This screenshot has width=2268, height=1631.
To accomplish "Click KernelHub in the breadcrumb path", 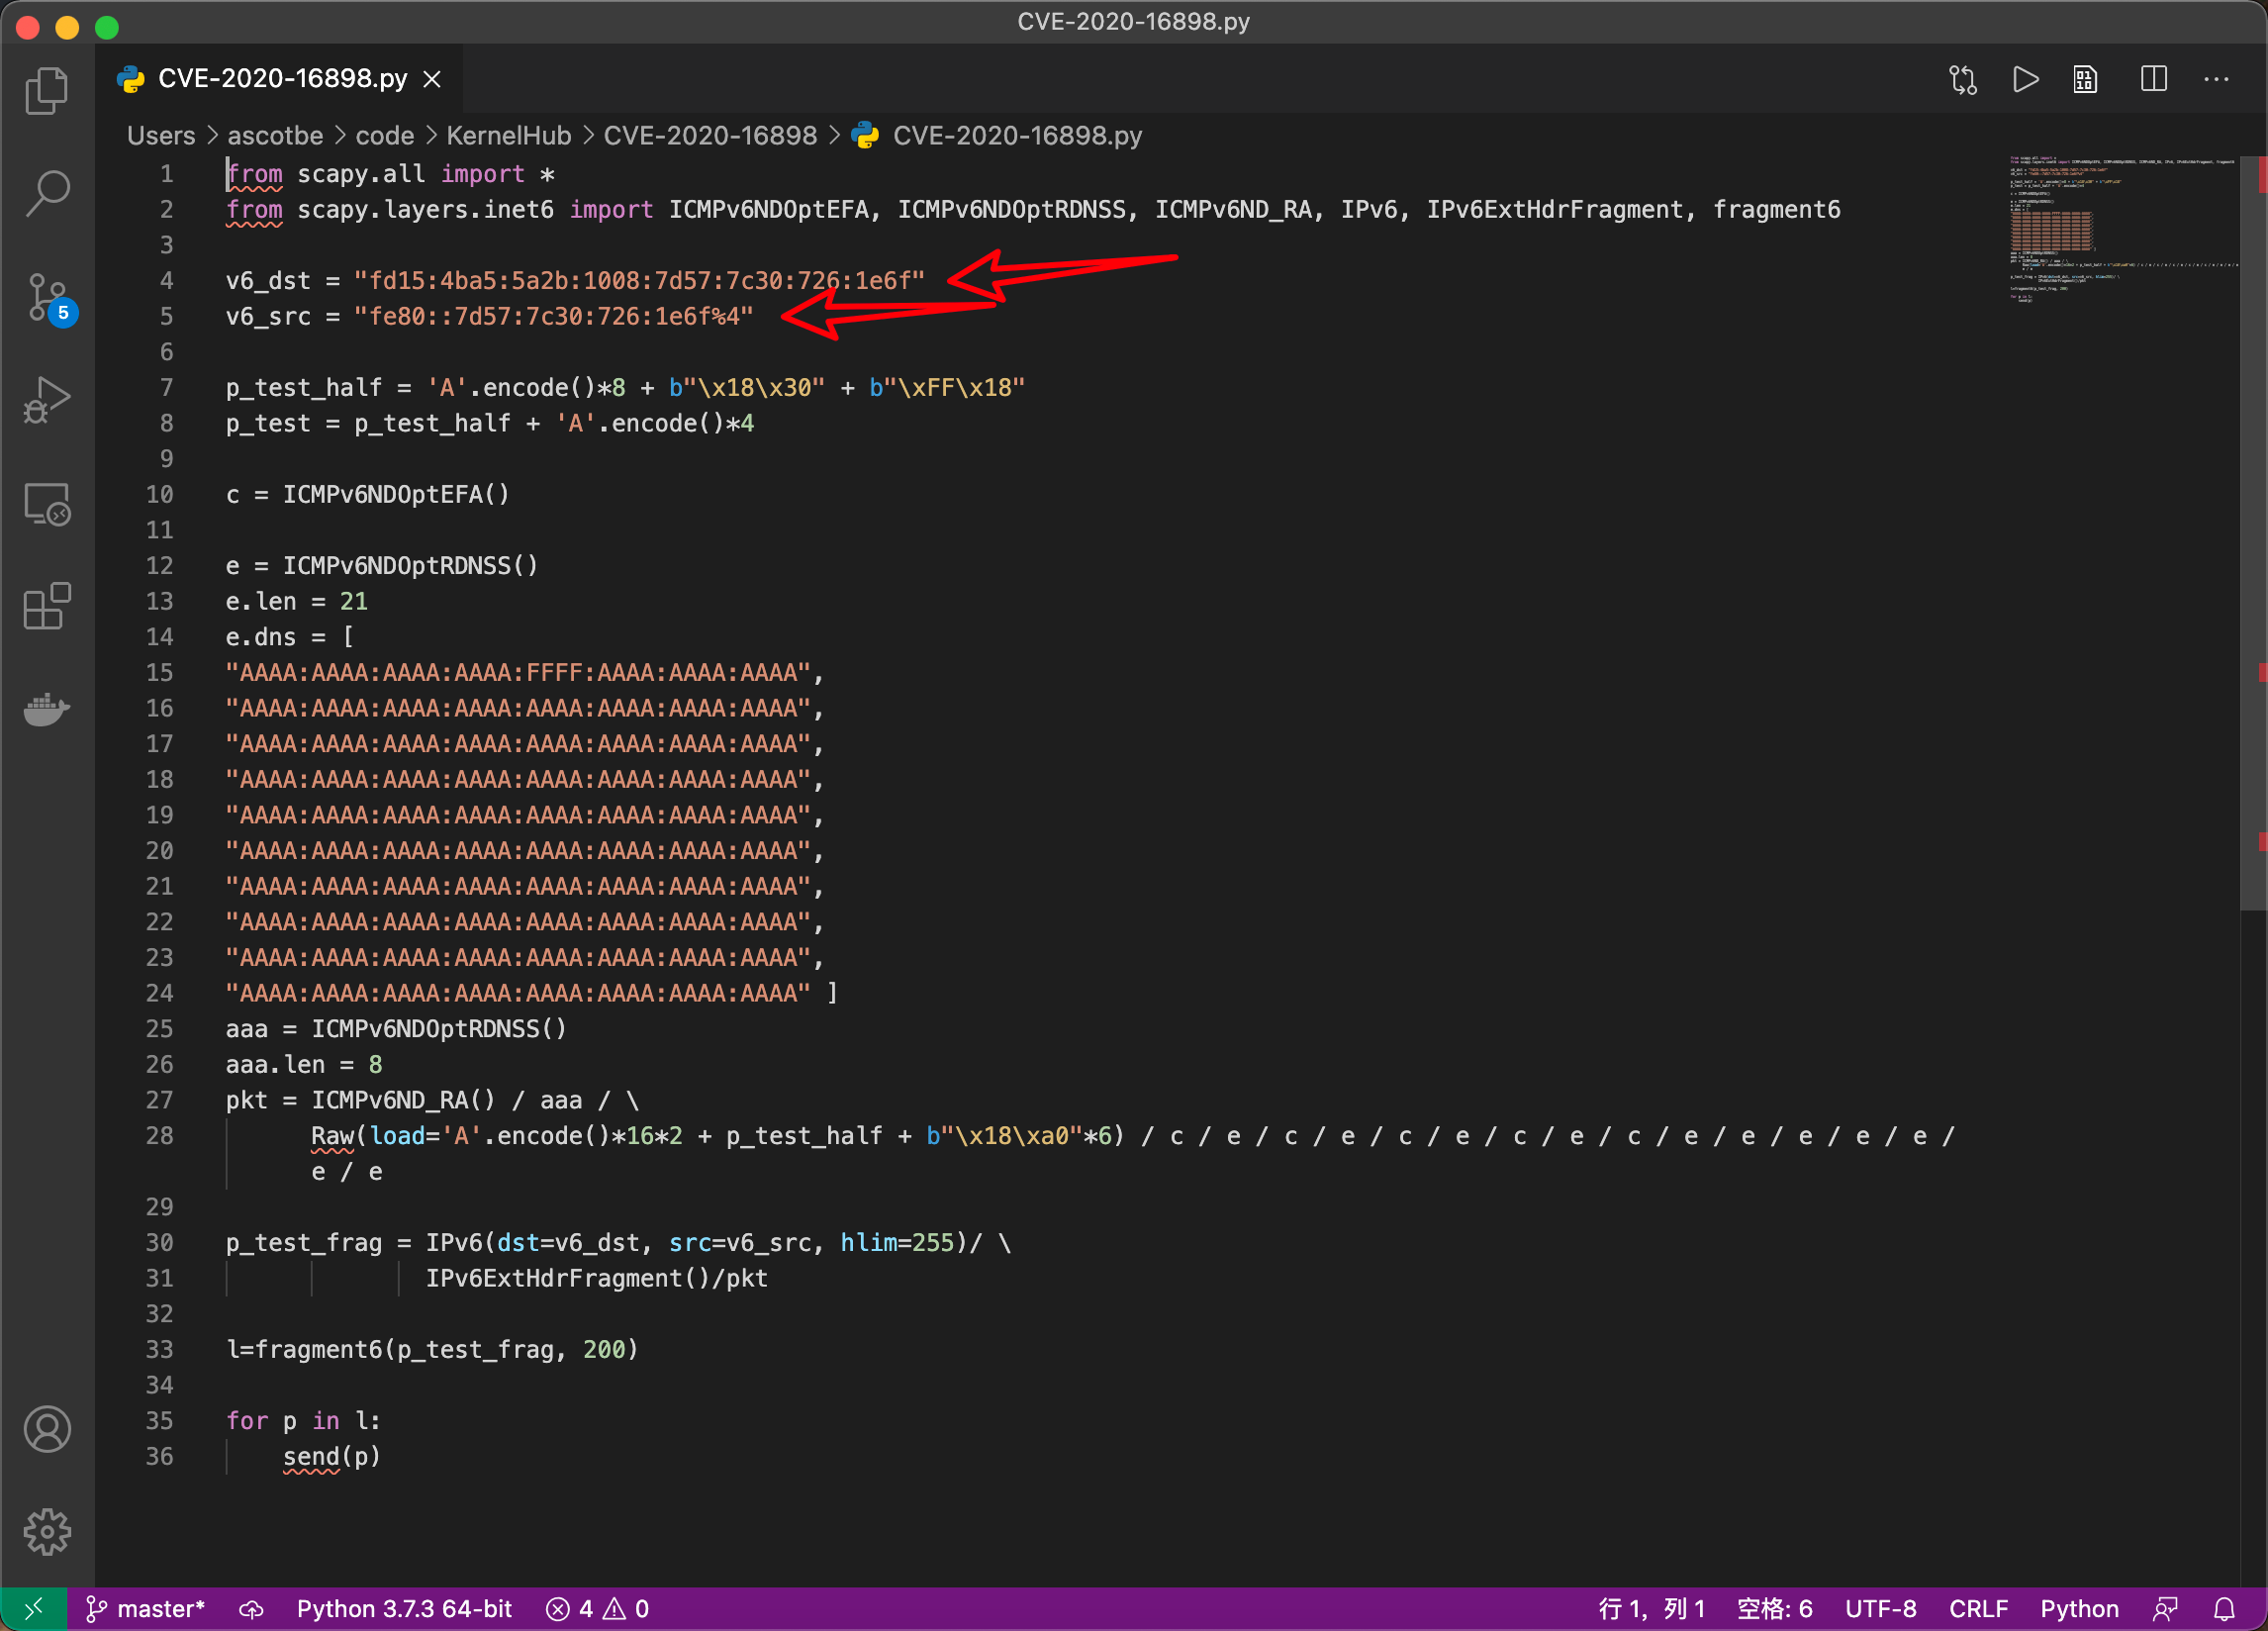I will click(x=508, y=136).
